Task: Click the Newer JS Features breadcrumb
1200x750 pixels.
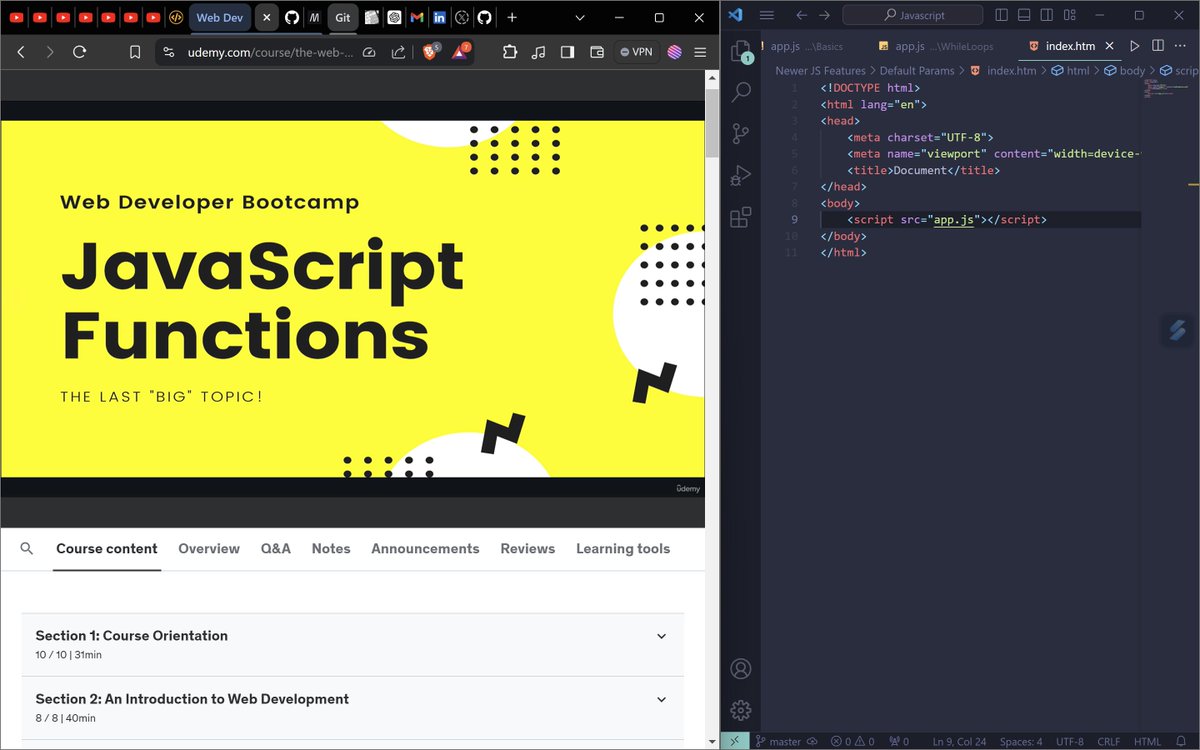Action: [820, 71]
